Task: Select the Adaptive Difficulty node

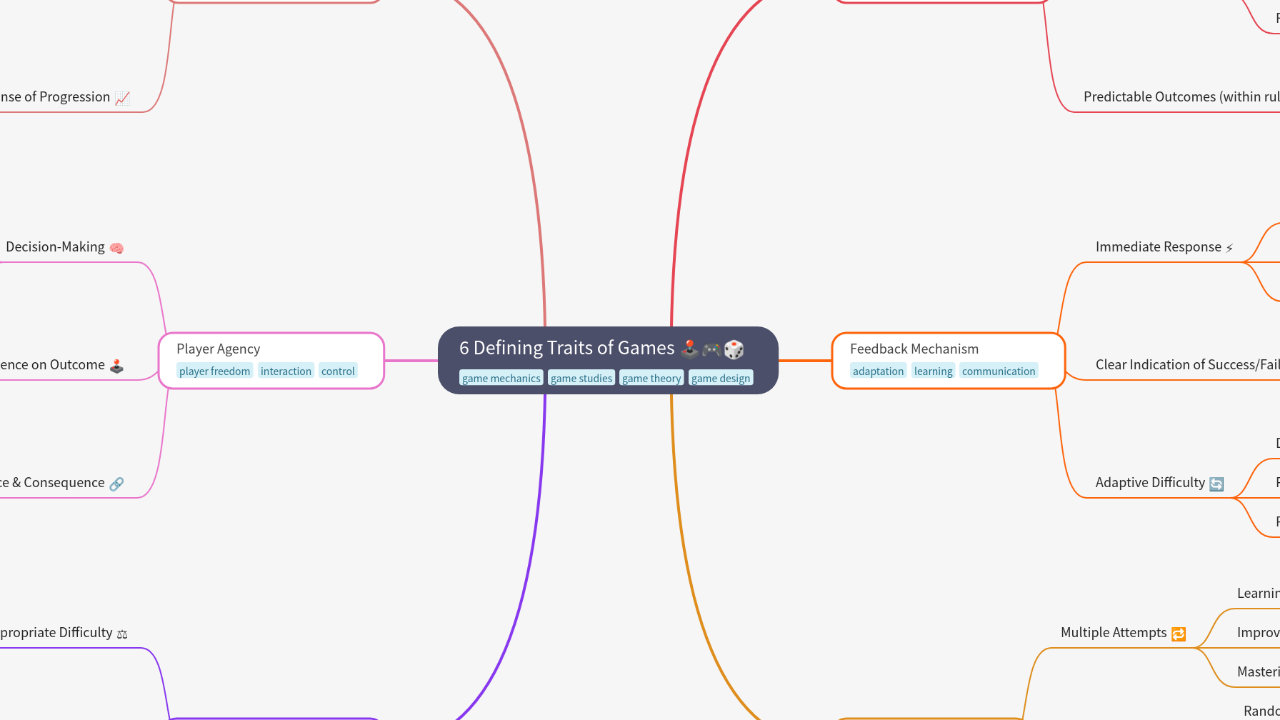Action: pos(1160,483)
